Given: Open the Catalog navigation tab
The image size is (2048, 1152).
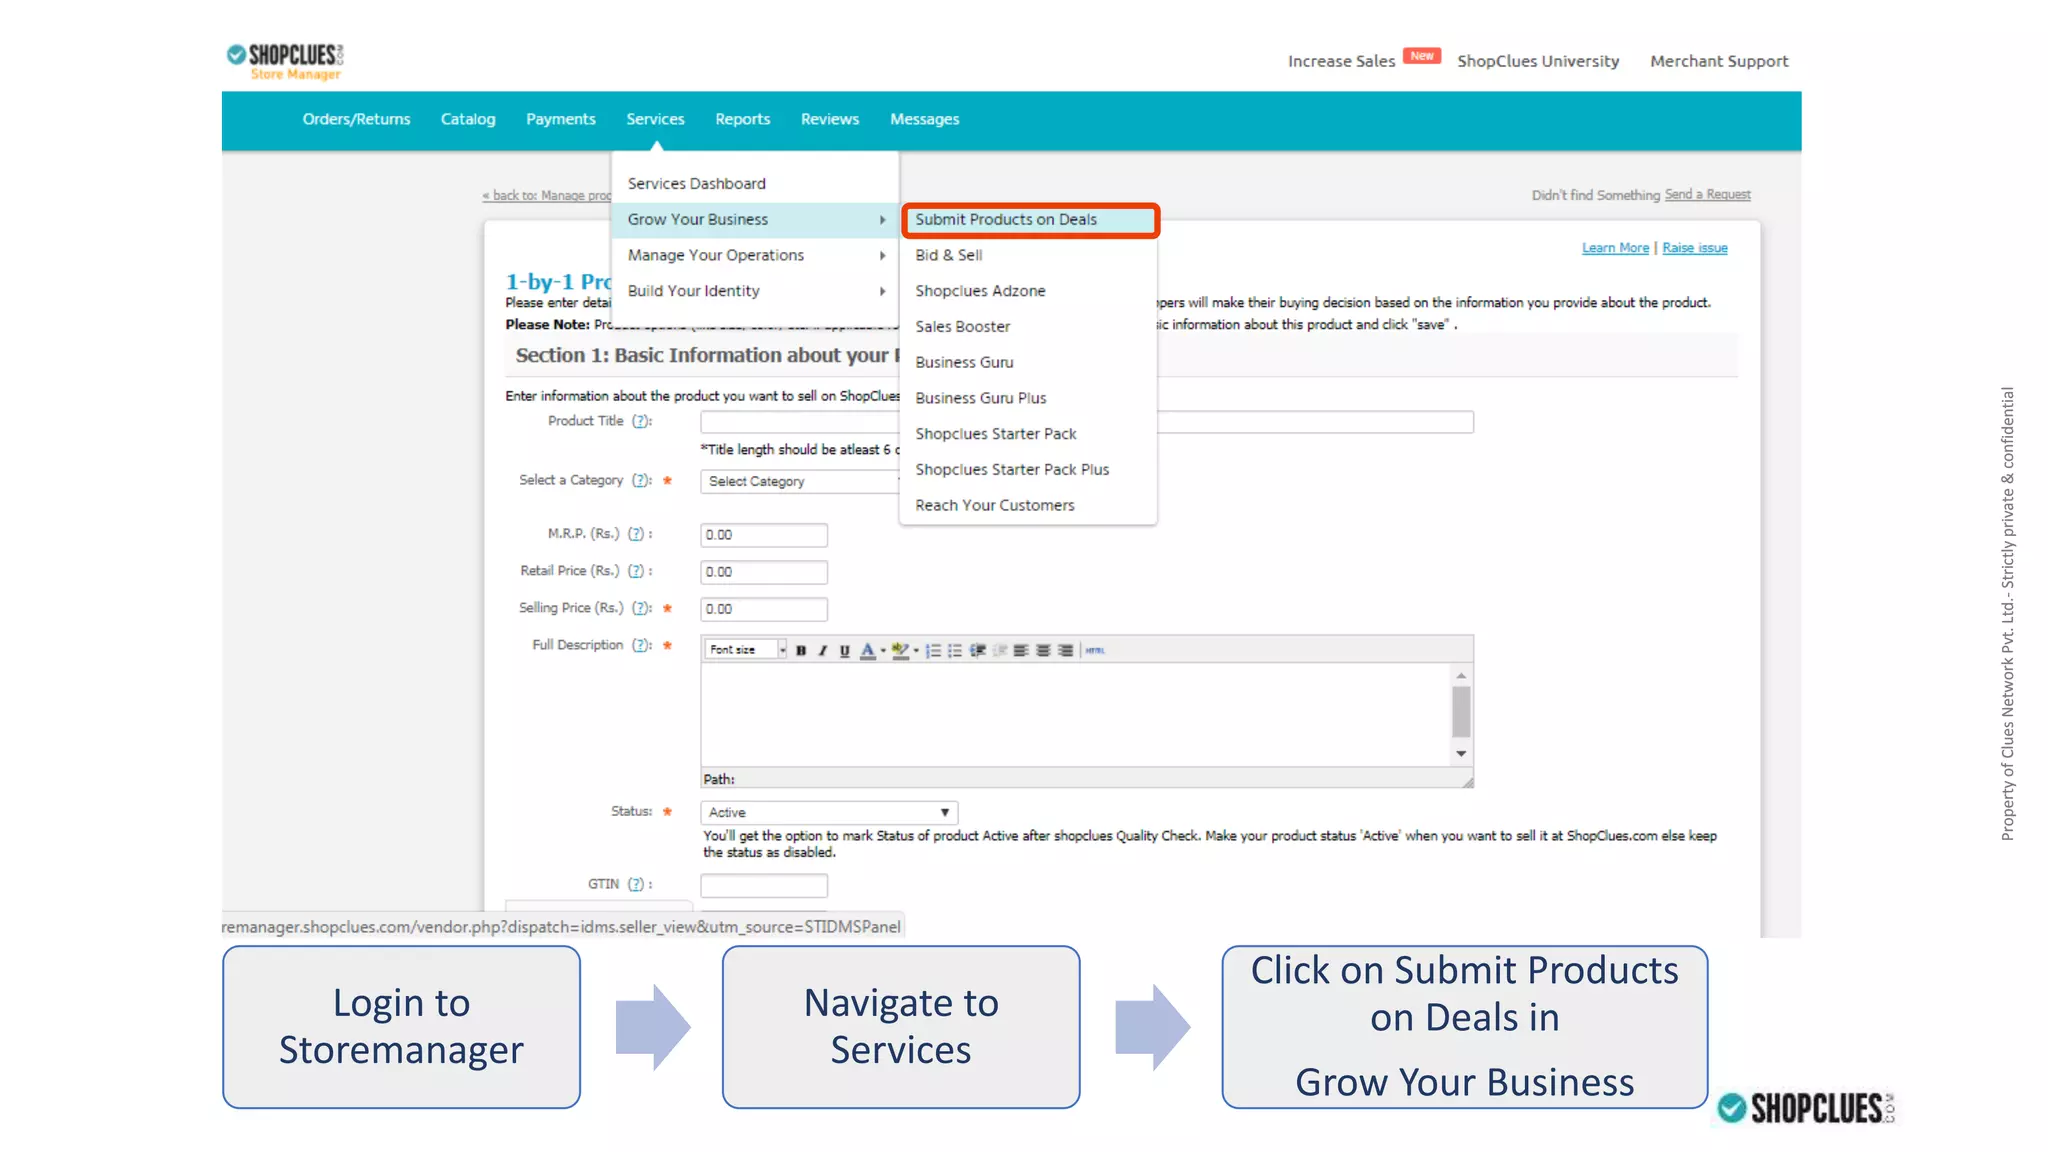Looking at the screenshot, I should 468,119.
